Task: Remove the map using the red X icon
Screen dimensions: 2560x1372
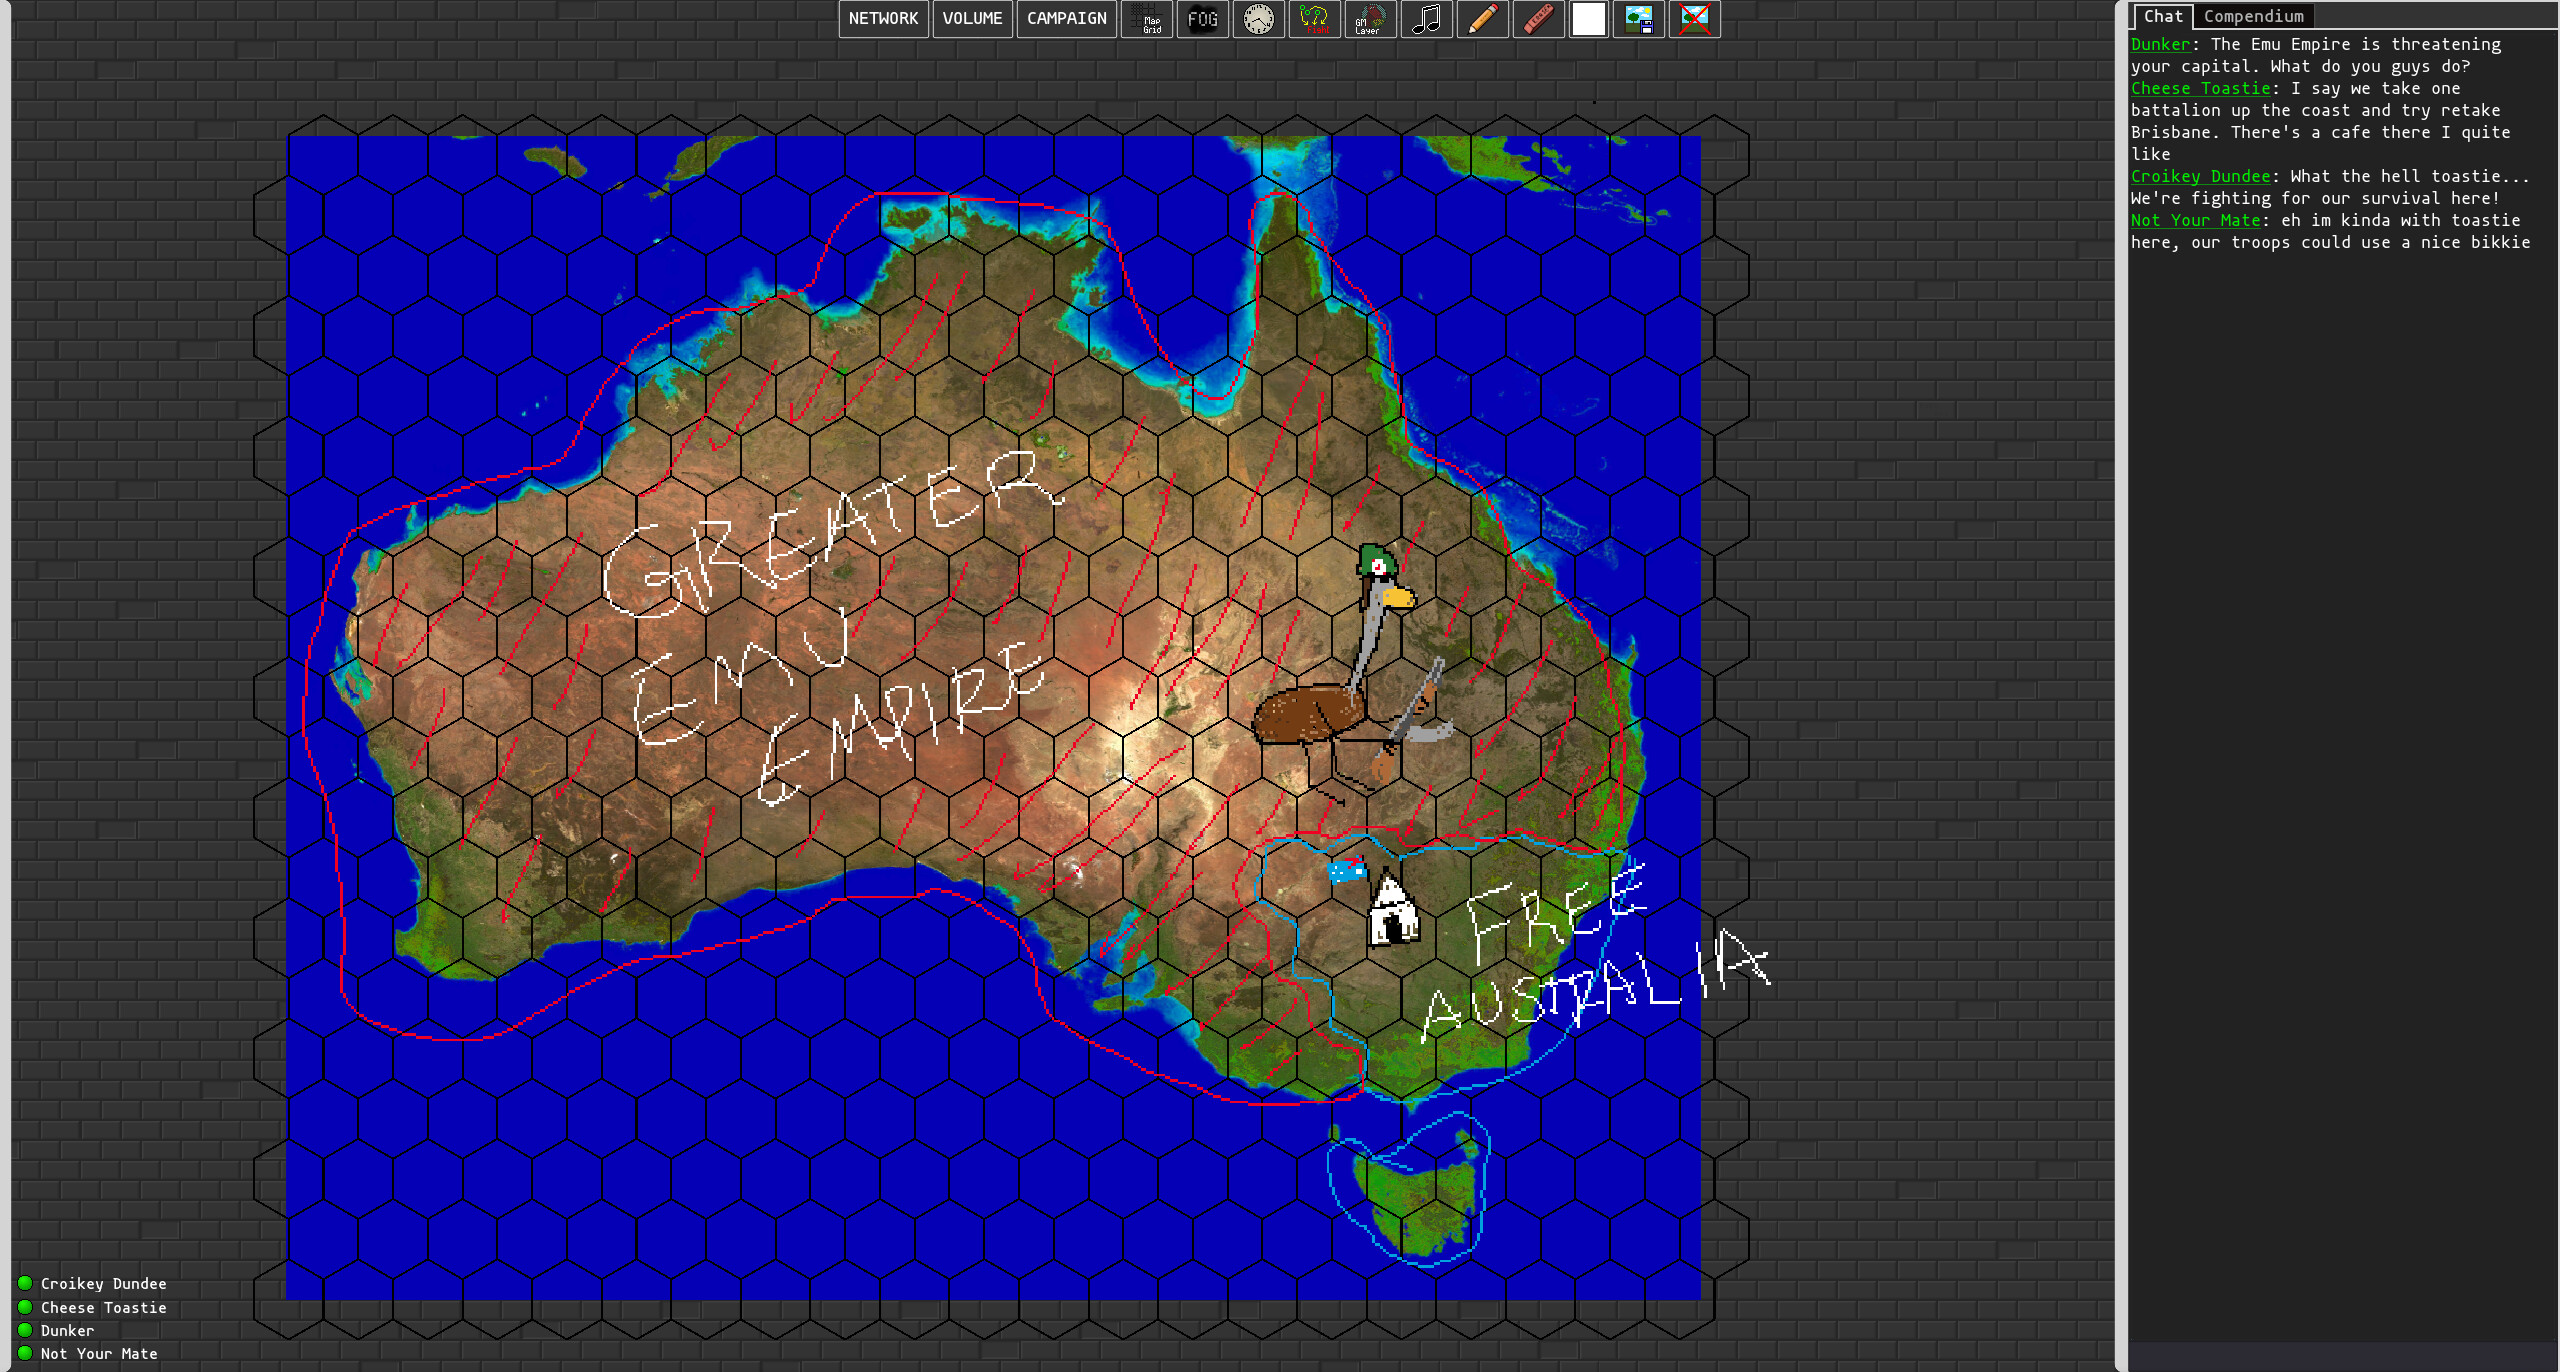Action: click(1694, 19)
